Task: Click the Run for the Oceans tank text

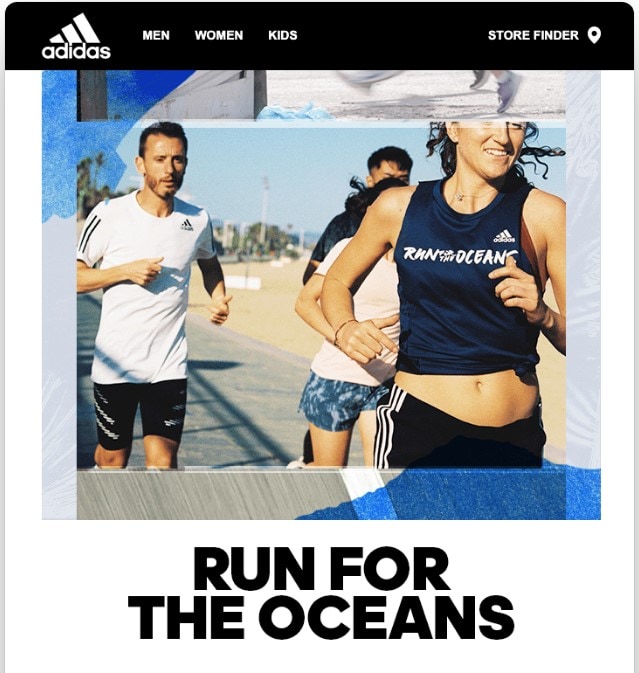Action: coord(460,256)
